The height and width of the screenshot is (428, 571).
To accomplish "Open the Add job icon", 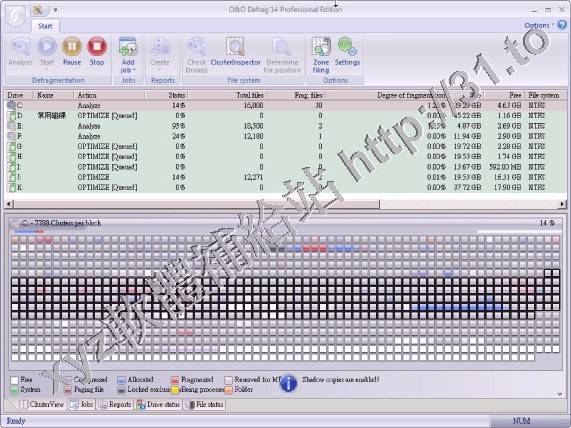I will pyautogui.click(x=128, y=47).
